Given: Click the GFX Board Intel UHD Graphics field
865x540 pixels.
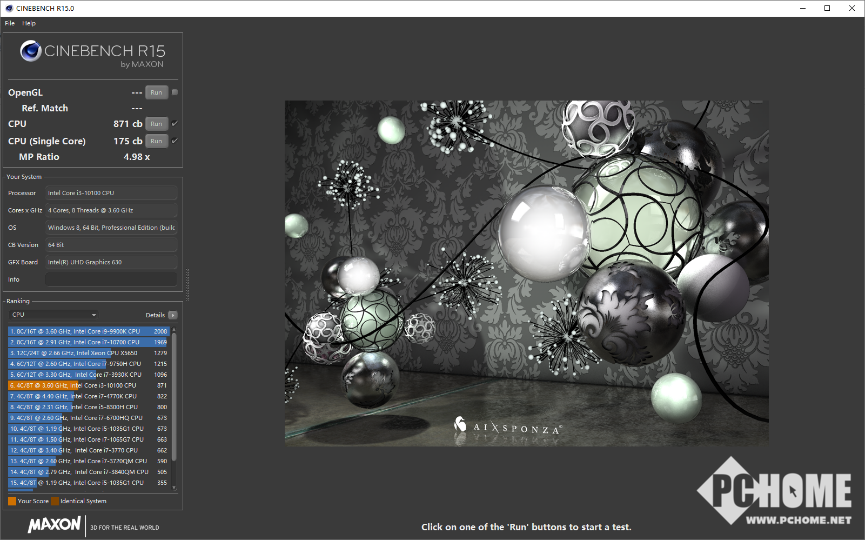Looking at the screenshot, I should pos(111,263).
